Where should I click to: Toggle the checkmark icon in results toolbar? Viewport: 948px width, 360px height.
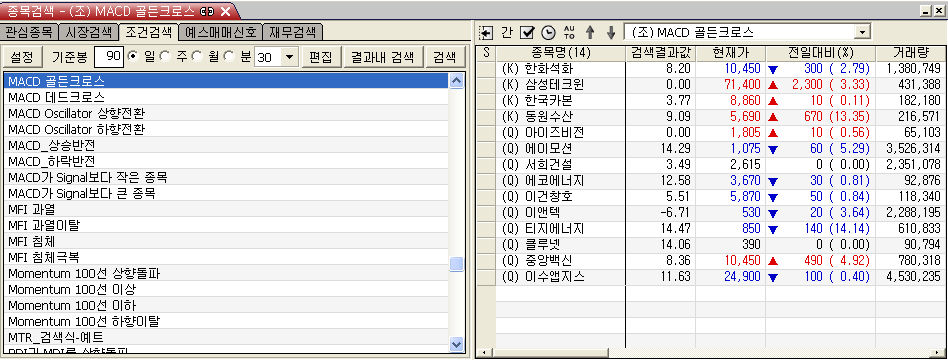point(527,32)
